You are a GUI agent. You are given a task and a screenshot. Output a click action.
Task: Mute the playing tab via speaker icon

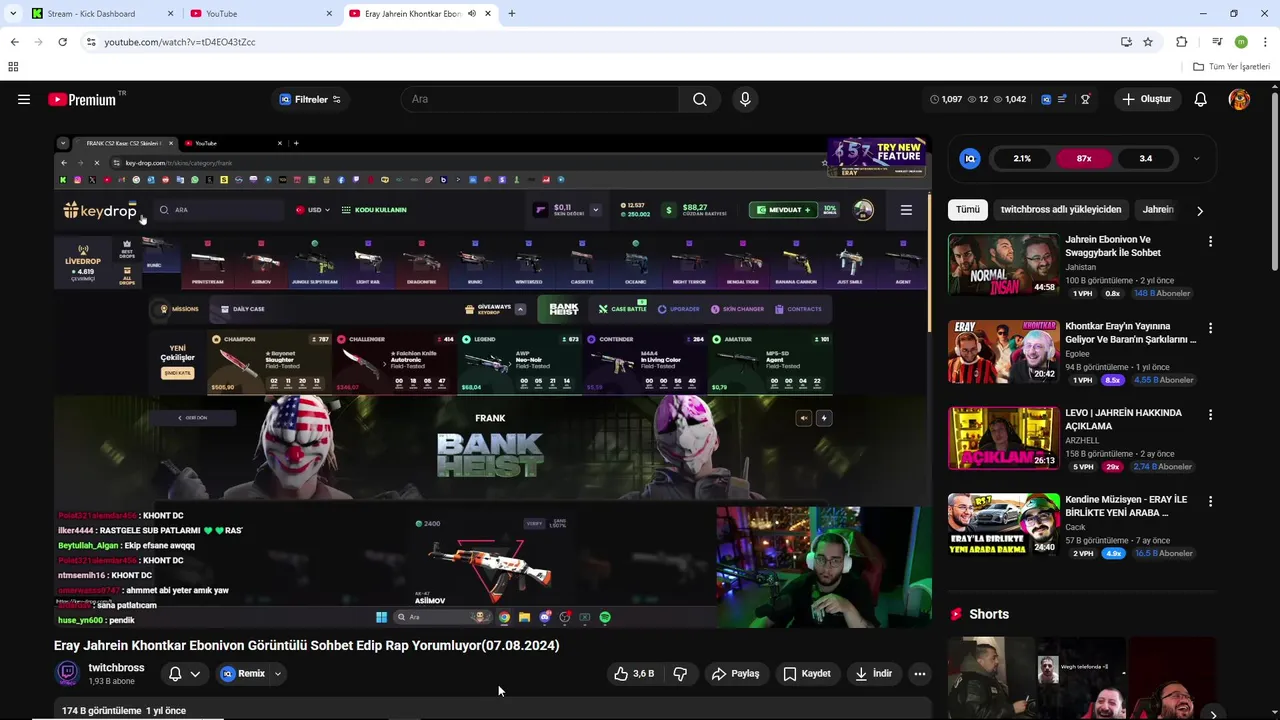[471, 14]
